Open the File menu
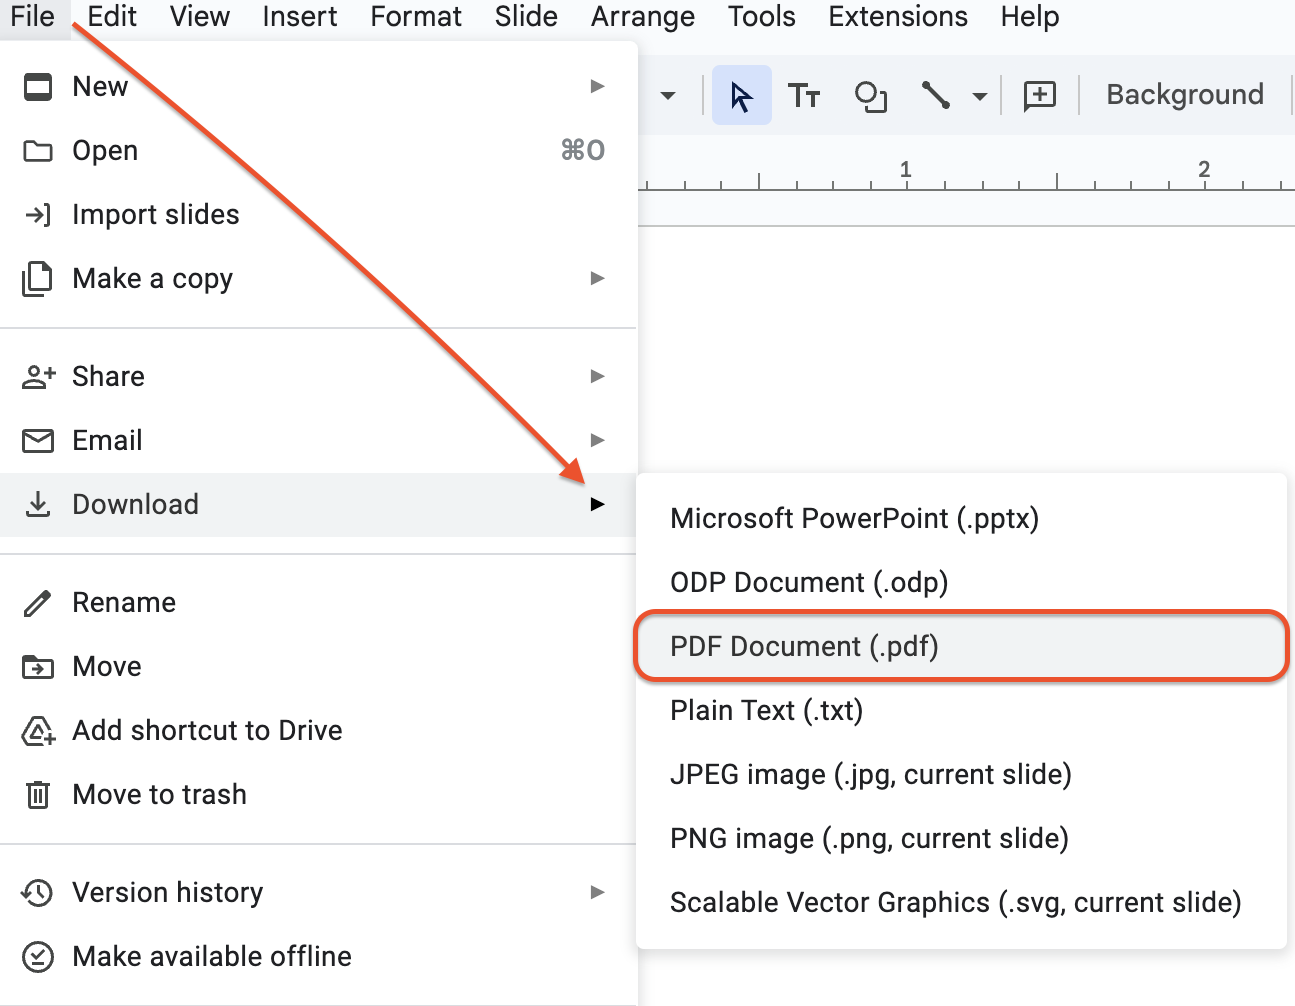This screenshot has width=1295, height=1006. (33, 16)
